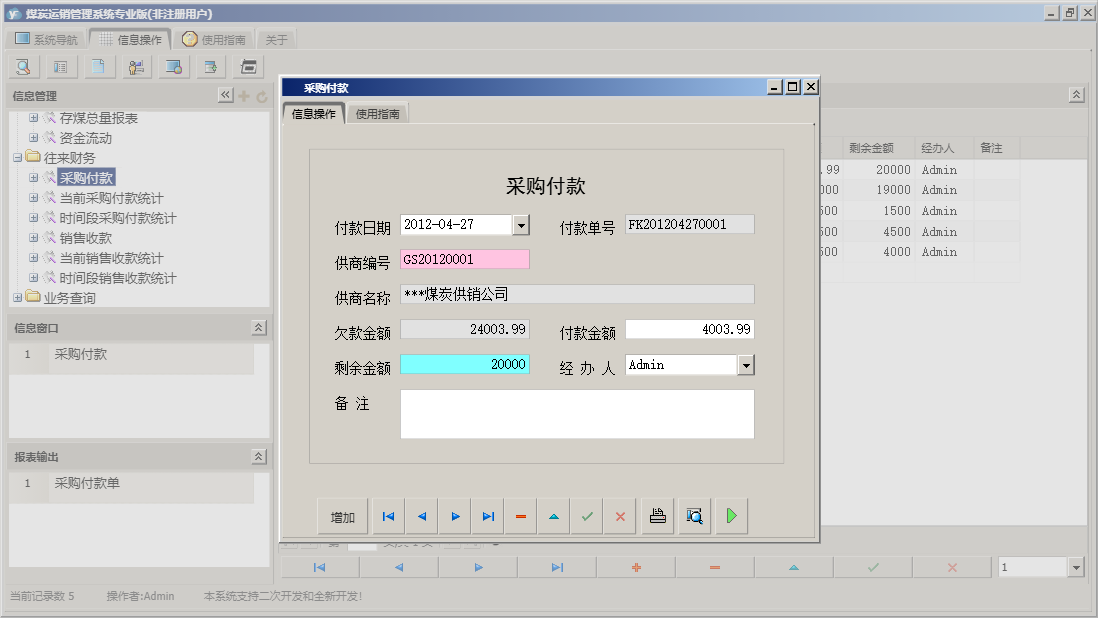Open the browser-style toolbar icon on the far right
This screenshot has width=1098, height=618.
[x=251, y=66]
